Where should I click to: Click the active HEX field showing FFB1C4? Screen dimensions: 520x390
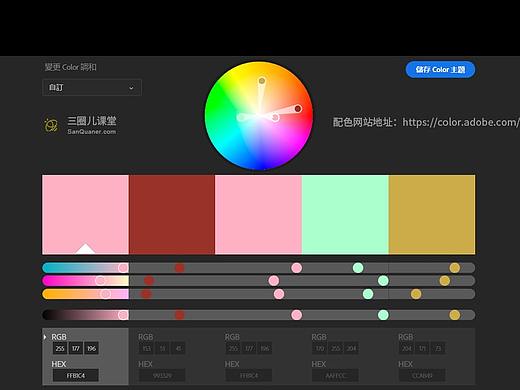tap(76, 375)
